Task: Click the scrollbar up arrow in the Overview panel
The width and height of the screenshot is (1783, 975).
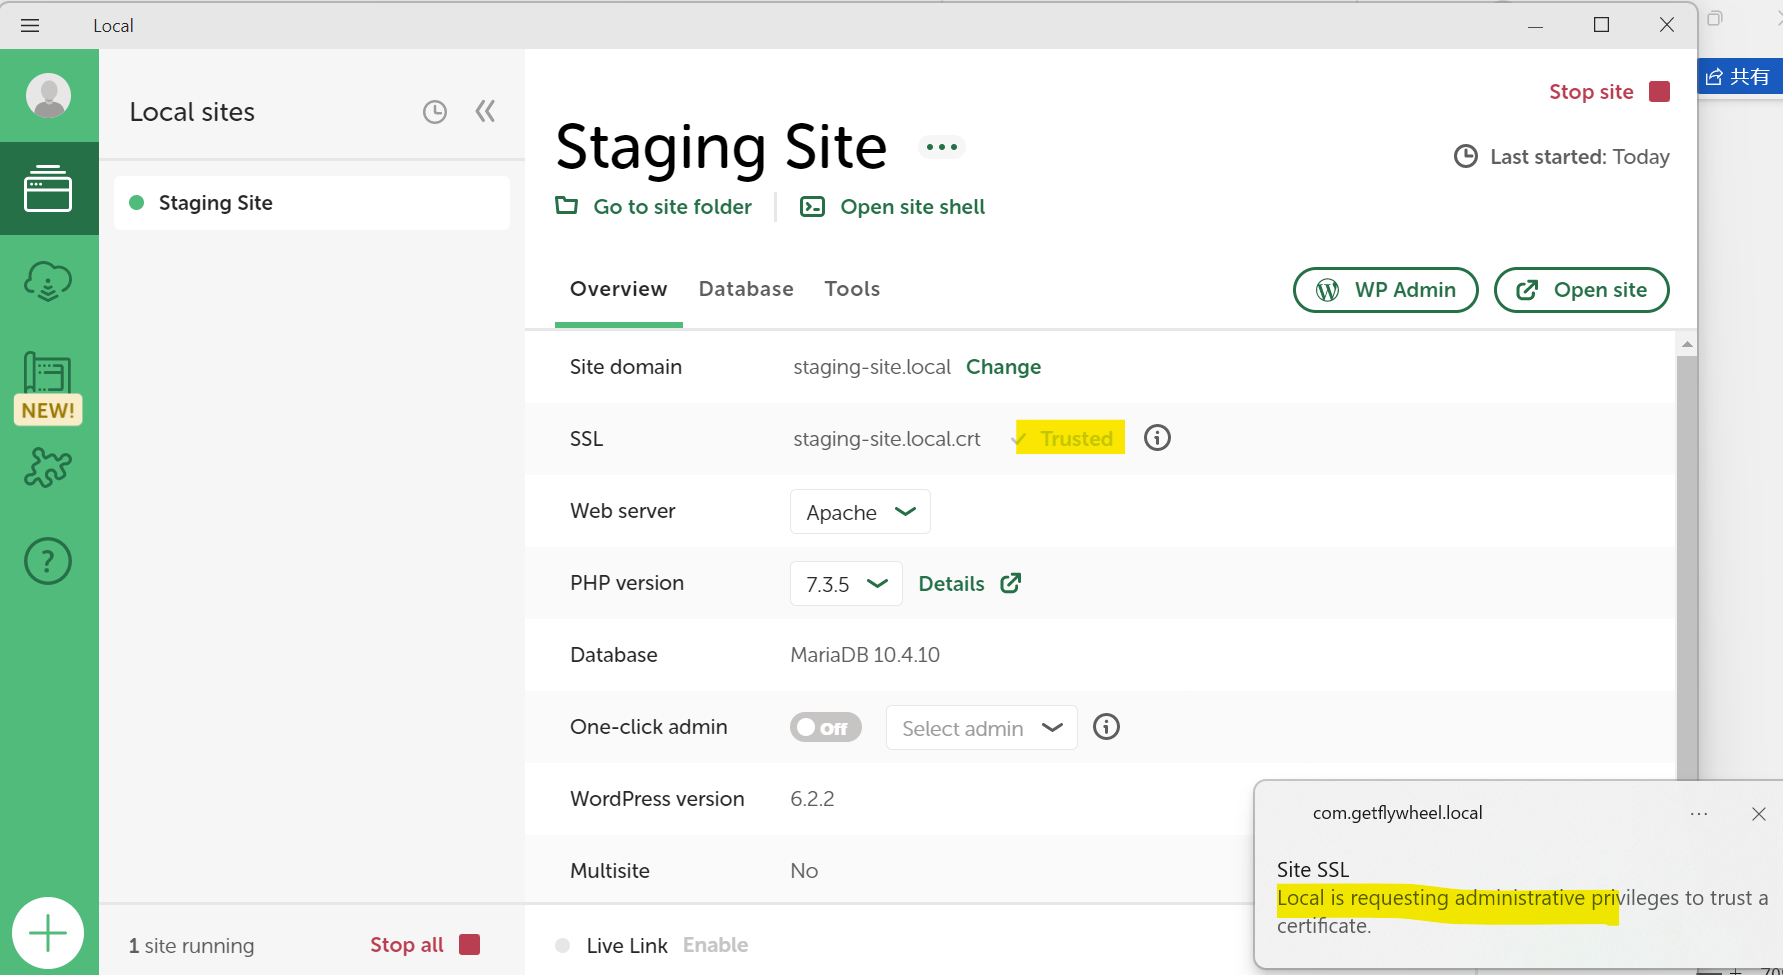Action: tap(1687, 344)
